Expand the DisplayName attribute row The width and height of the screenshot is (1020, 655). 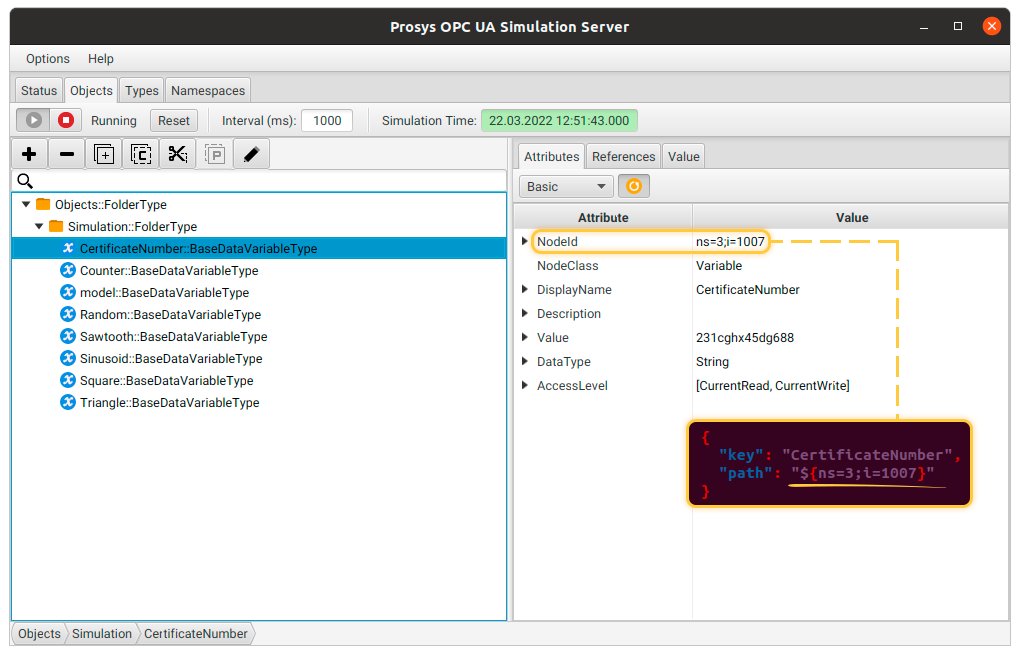pyautogui.click(x=524, y=289)
